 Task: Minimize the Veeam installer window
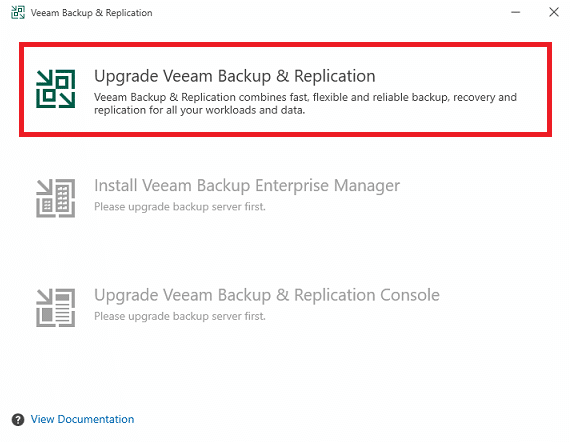click(515, 12)
